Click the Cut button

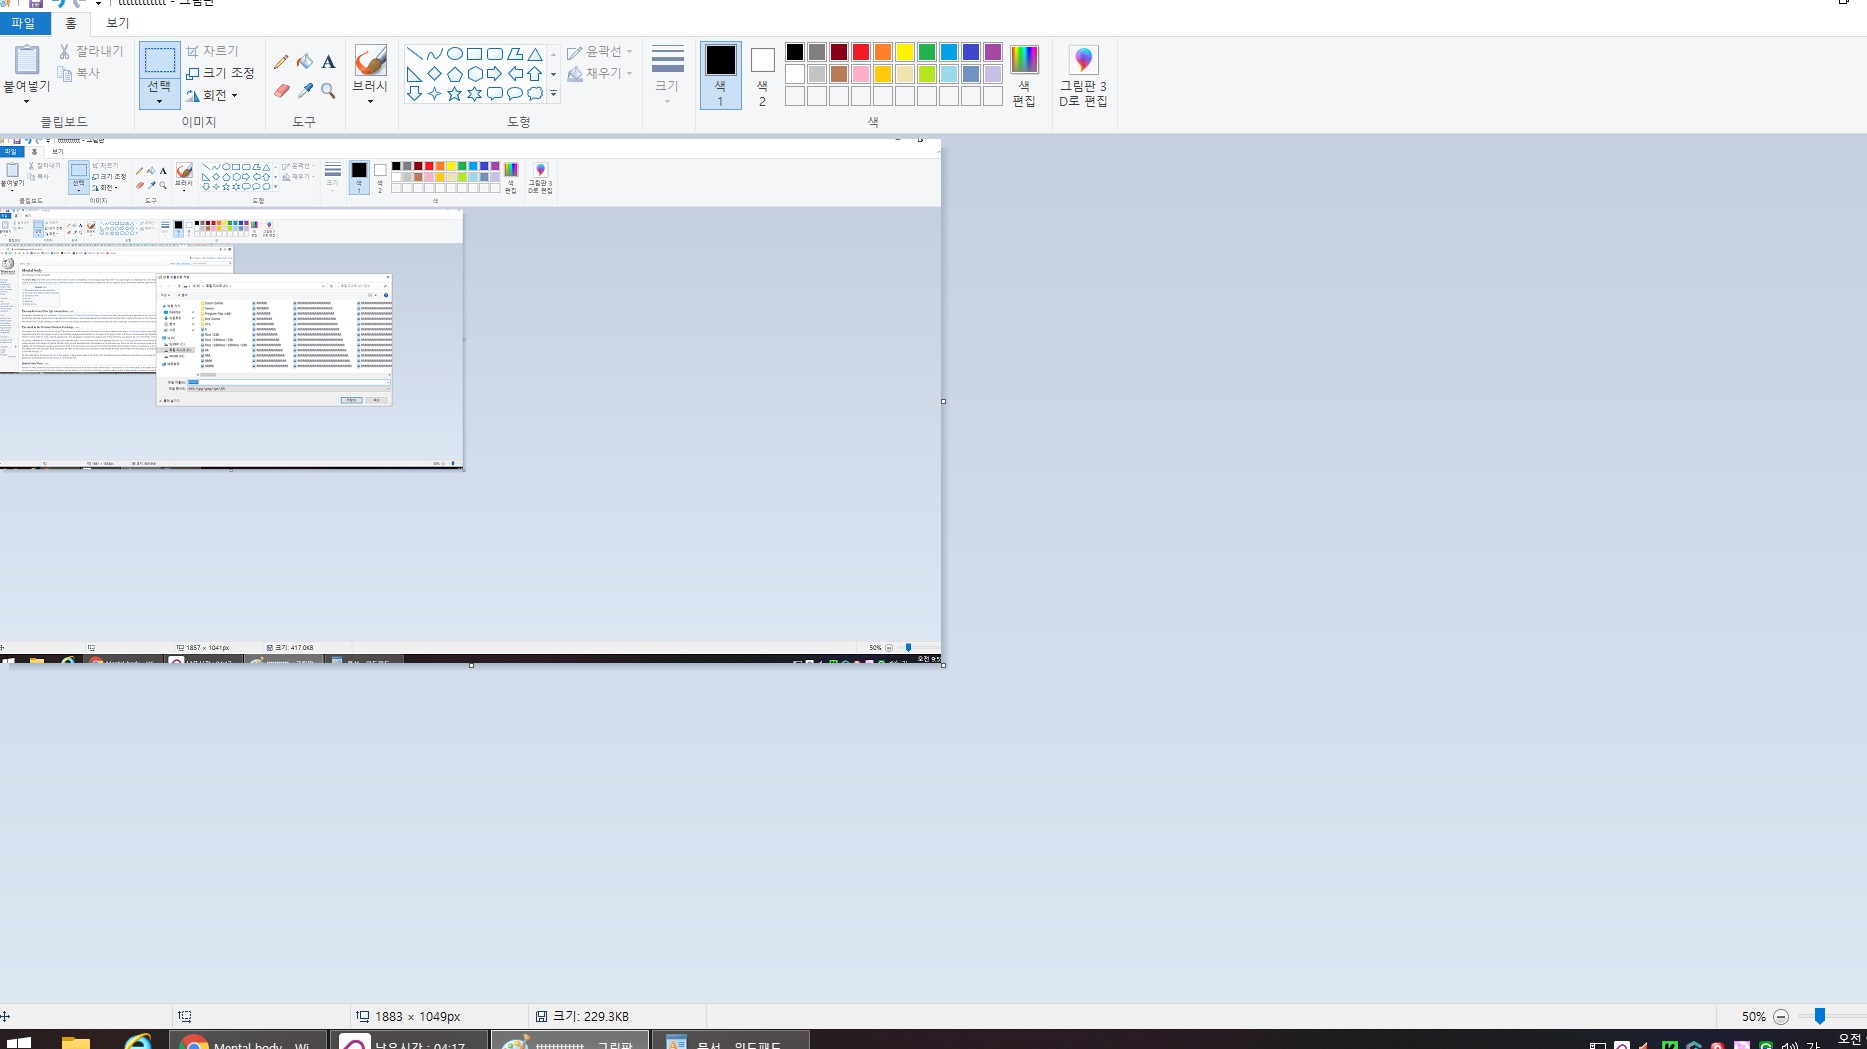(x=91, y=51)
